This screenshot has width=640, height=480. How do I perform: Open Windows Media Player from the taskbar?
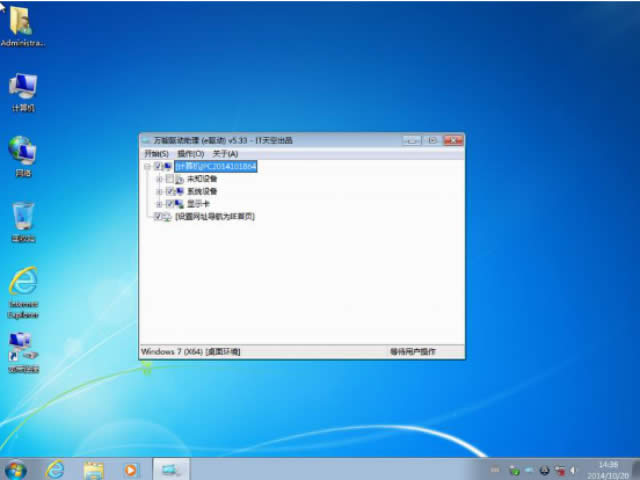tap(130, 469)
